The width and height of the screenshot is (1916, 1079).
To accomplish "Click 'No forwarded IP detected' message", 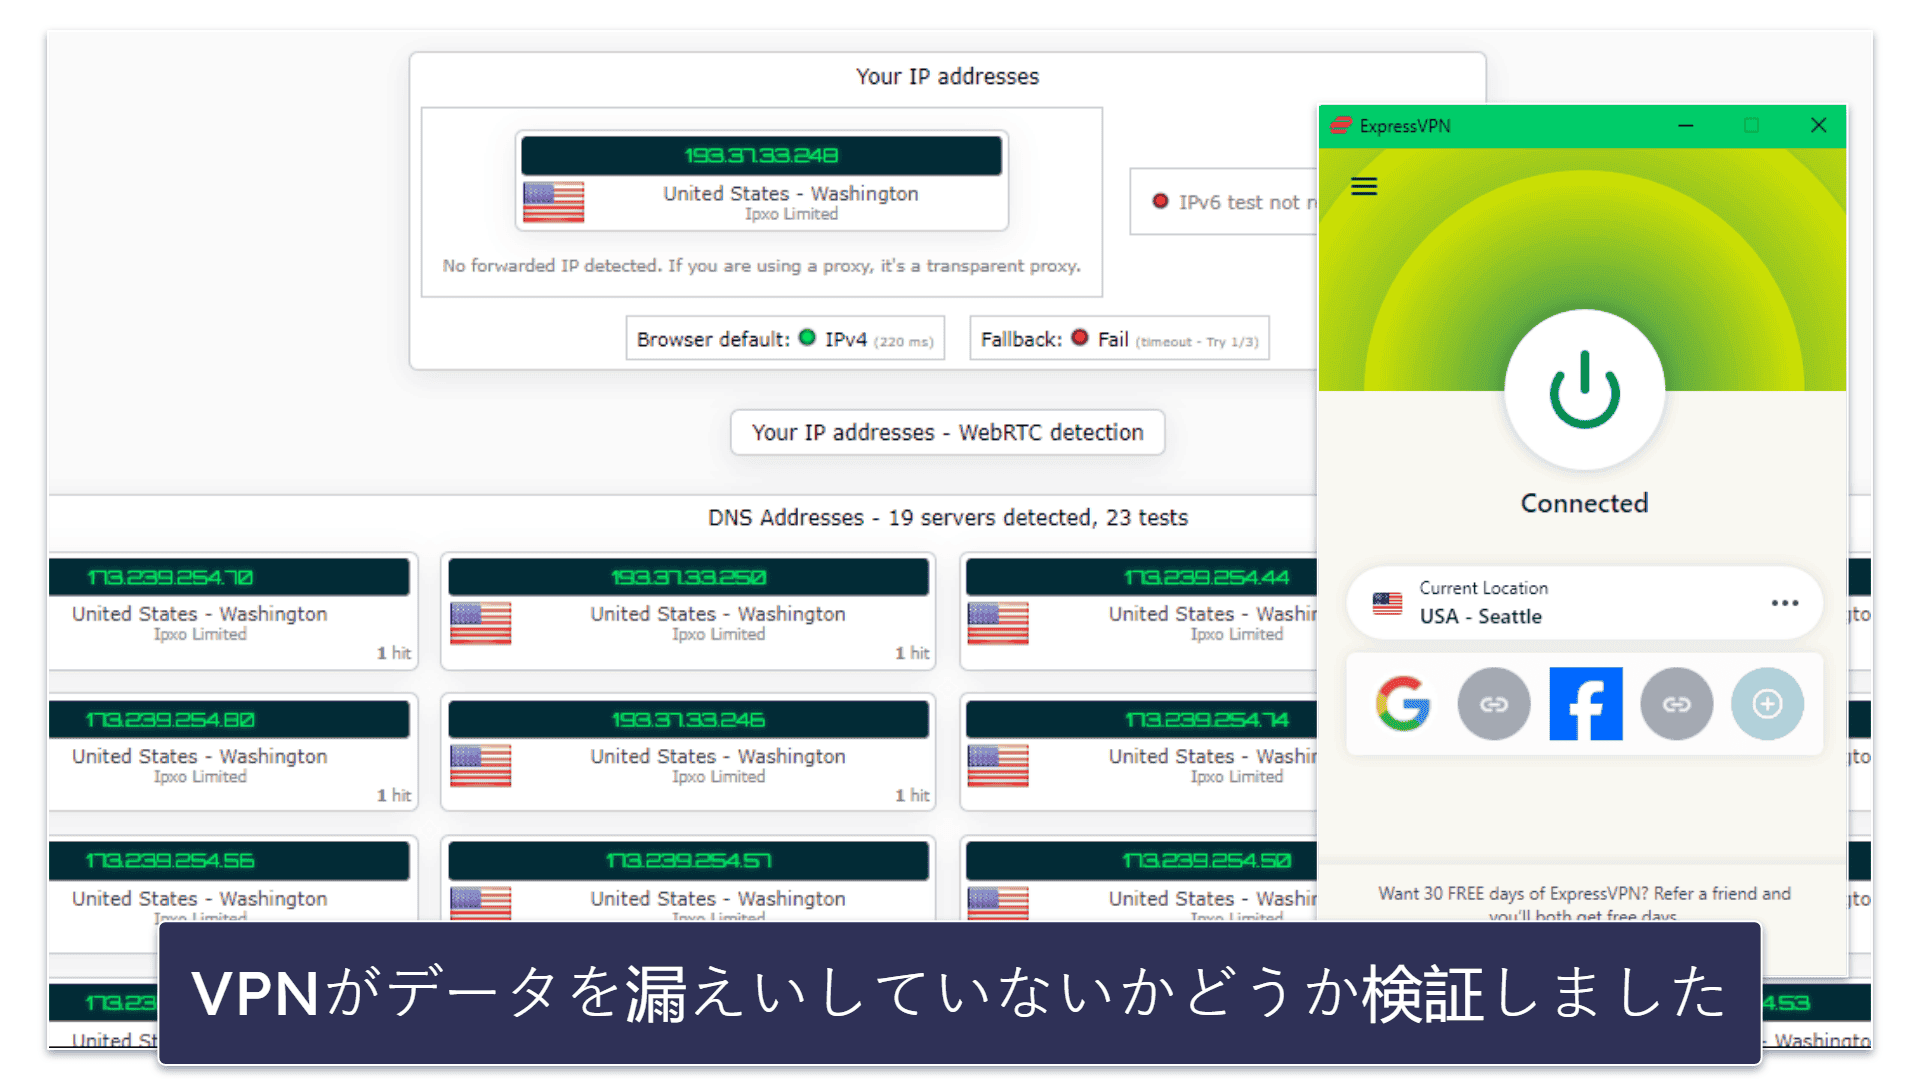I will click(x=761, y=266).
